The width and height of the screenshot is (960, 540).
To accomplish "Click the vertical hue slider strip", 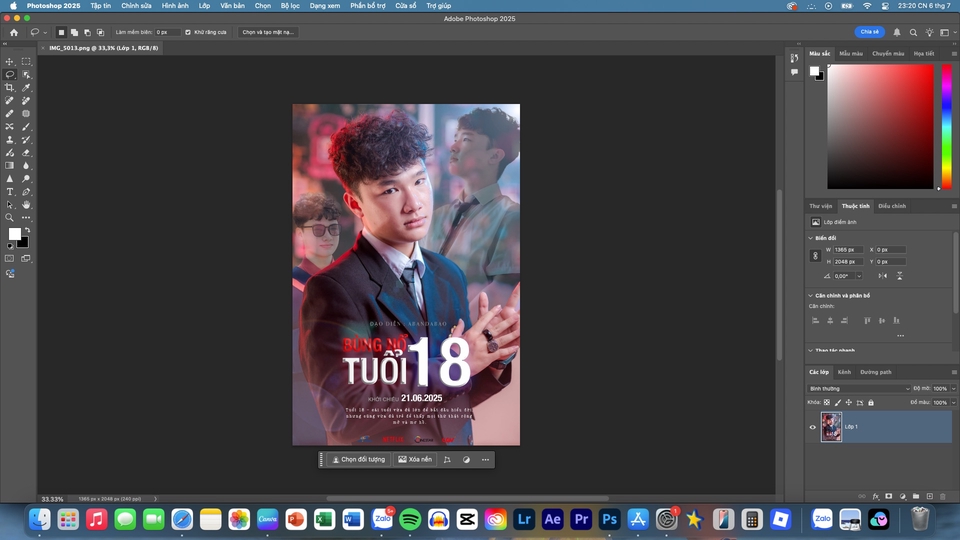I will (x=946, y=127).
